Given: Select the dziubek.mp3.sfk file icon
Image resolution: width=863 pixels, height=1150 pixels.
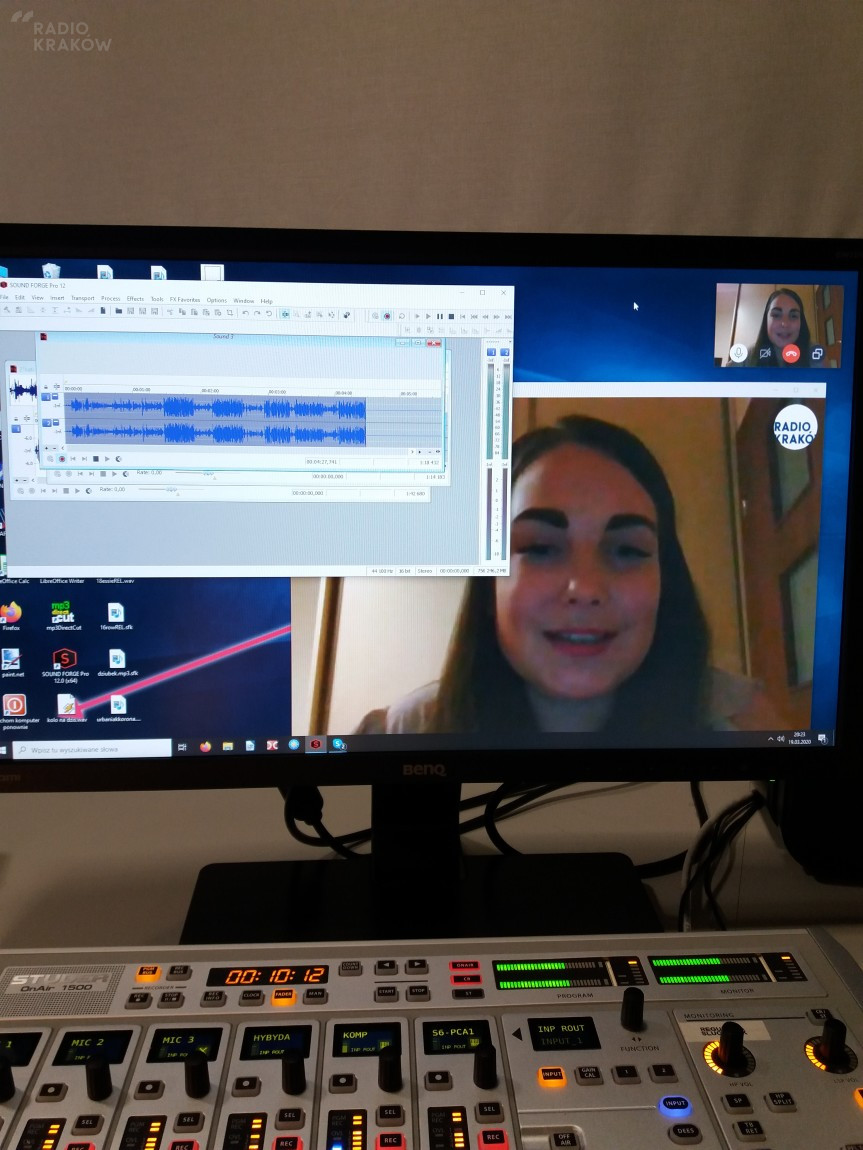Looking at the screenshot, I should pyautogui.click(x=117, y=660).
